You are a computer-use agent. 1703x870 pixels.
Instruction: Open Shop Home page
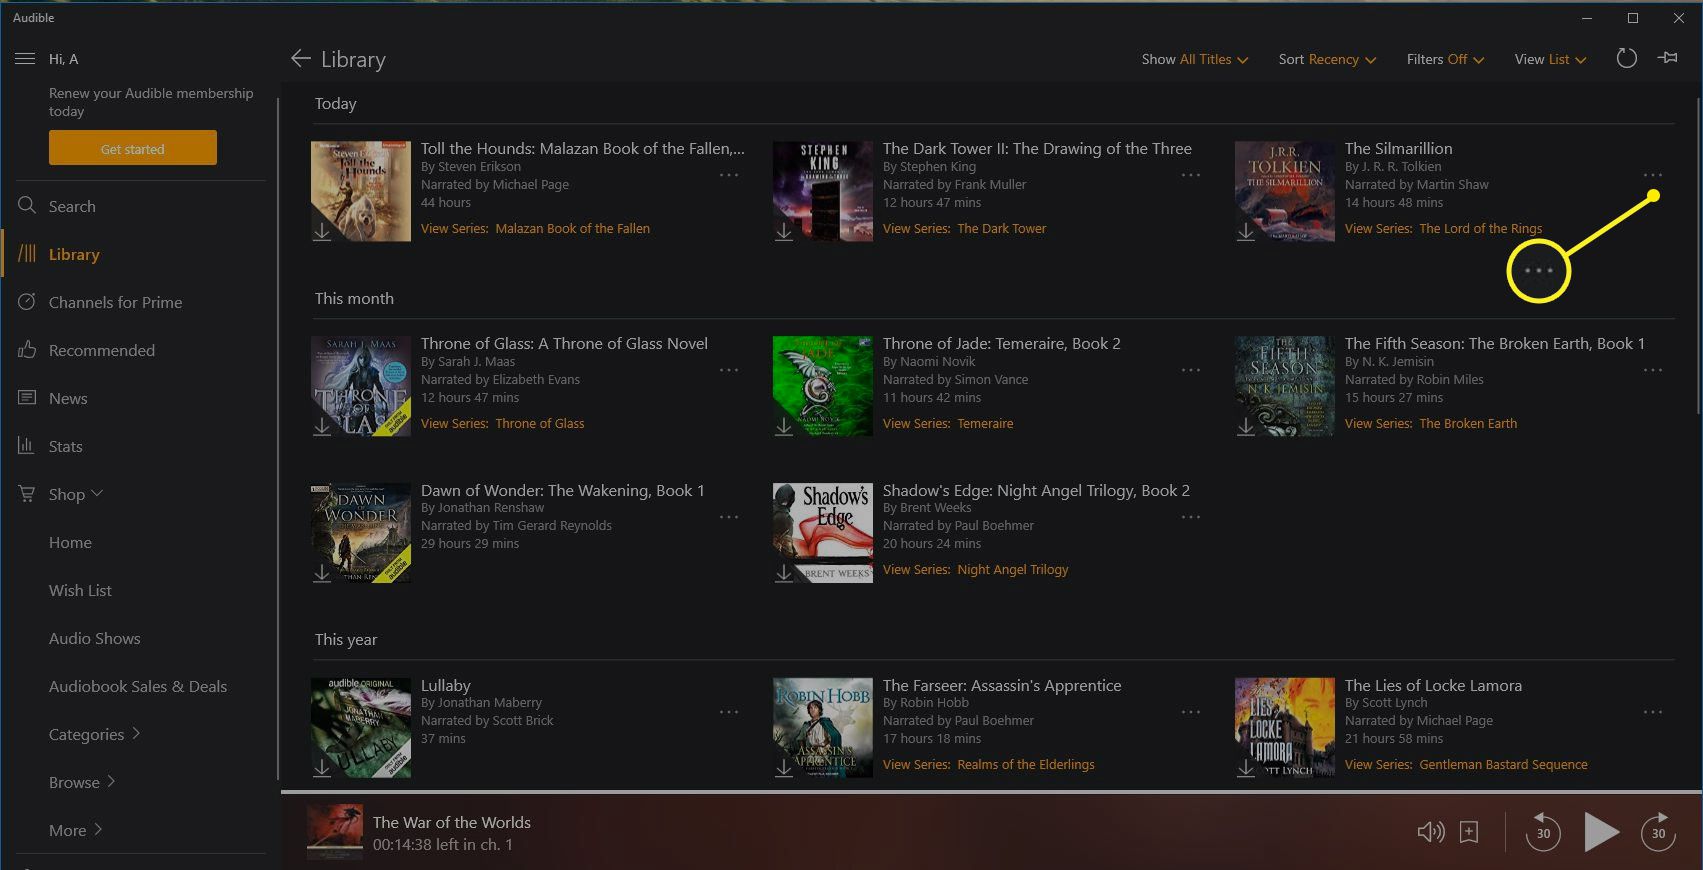[70, 542]
